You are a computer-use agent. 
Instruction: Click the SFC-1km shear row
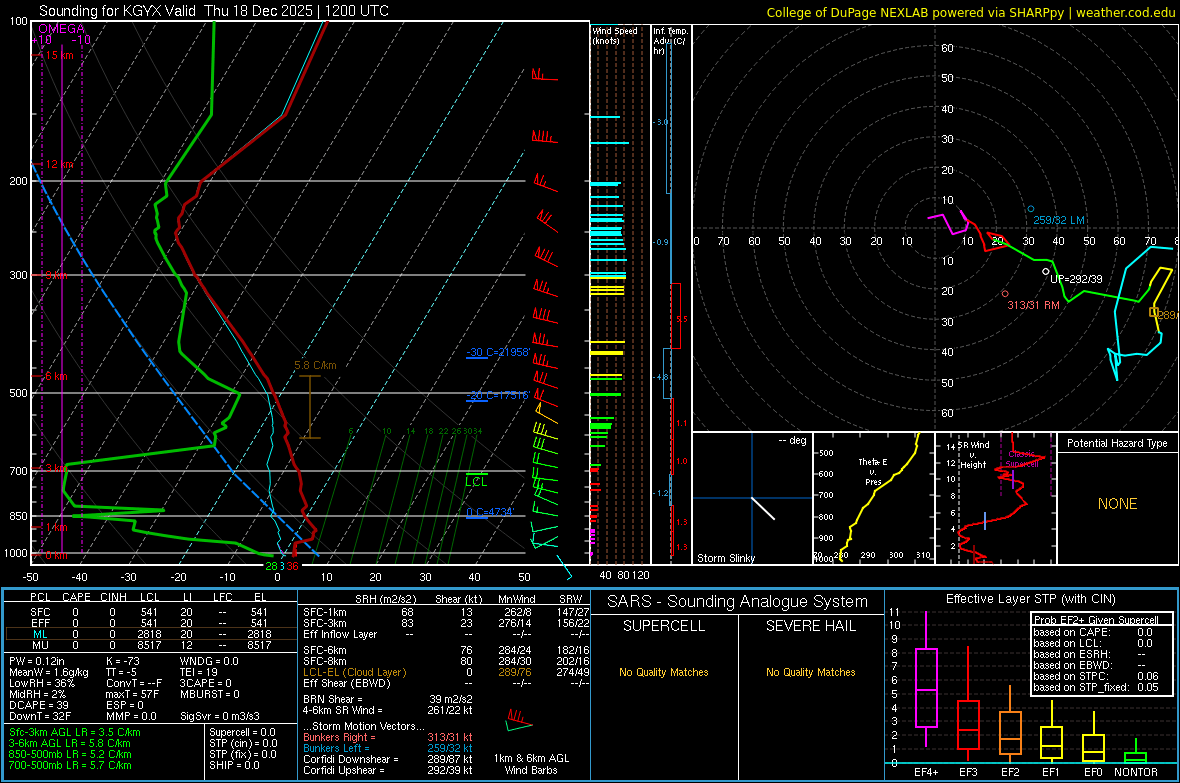click(x=446, y=612)
